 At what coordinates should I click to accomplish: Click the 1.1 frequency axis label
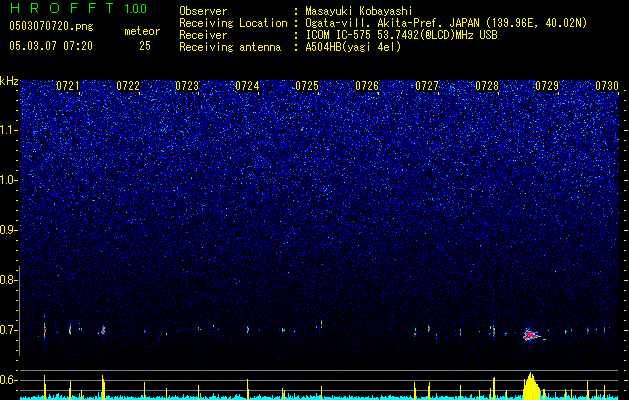pos(9,130)
